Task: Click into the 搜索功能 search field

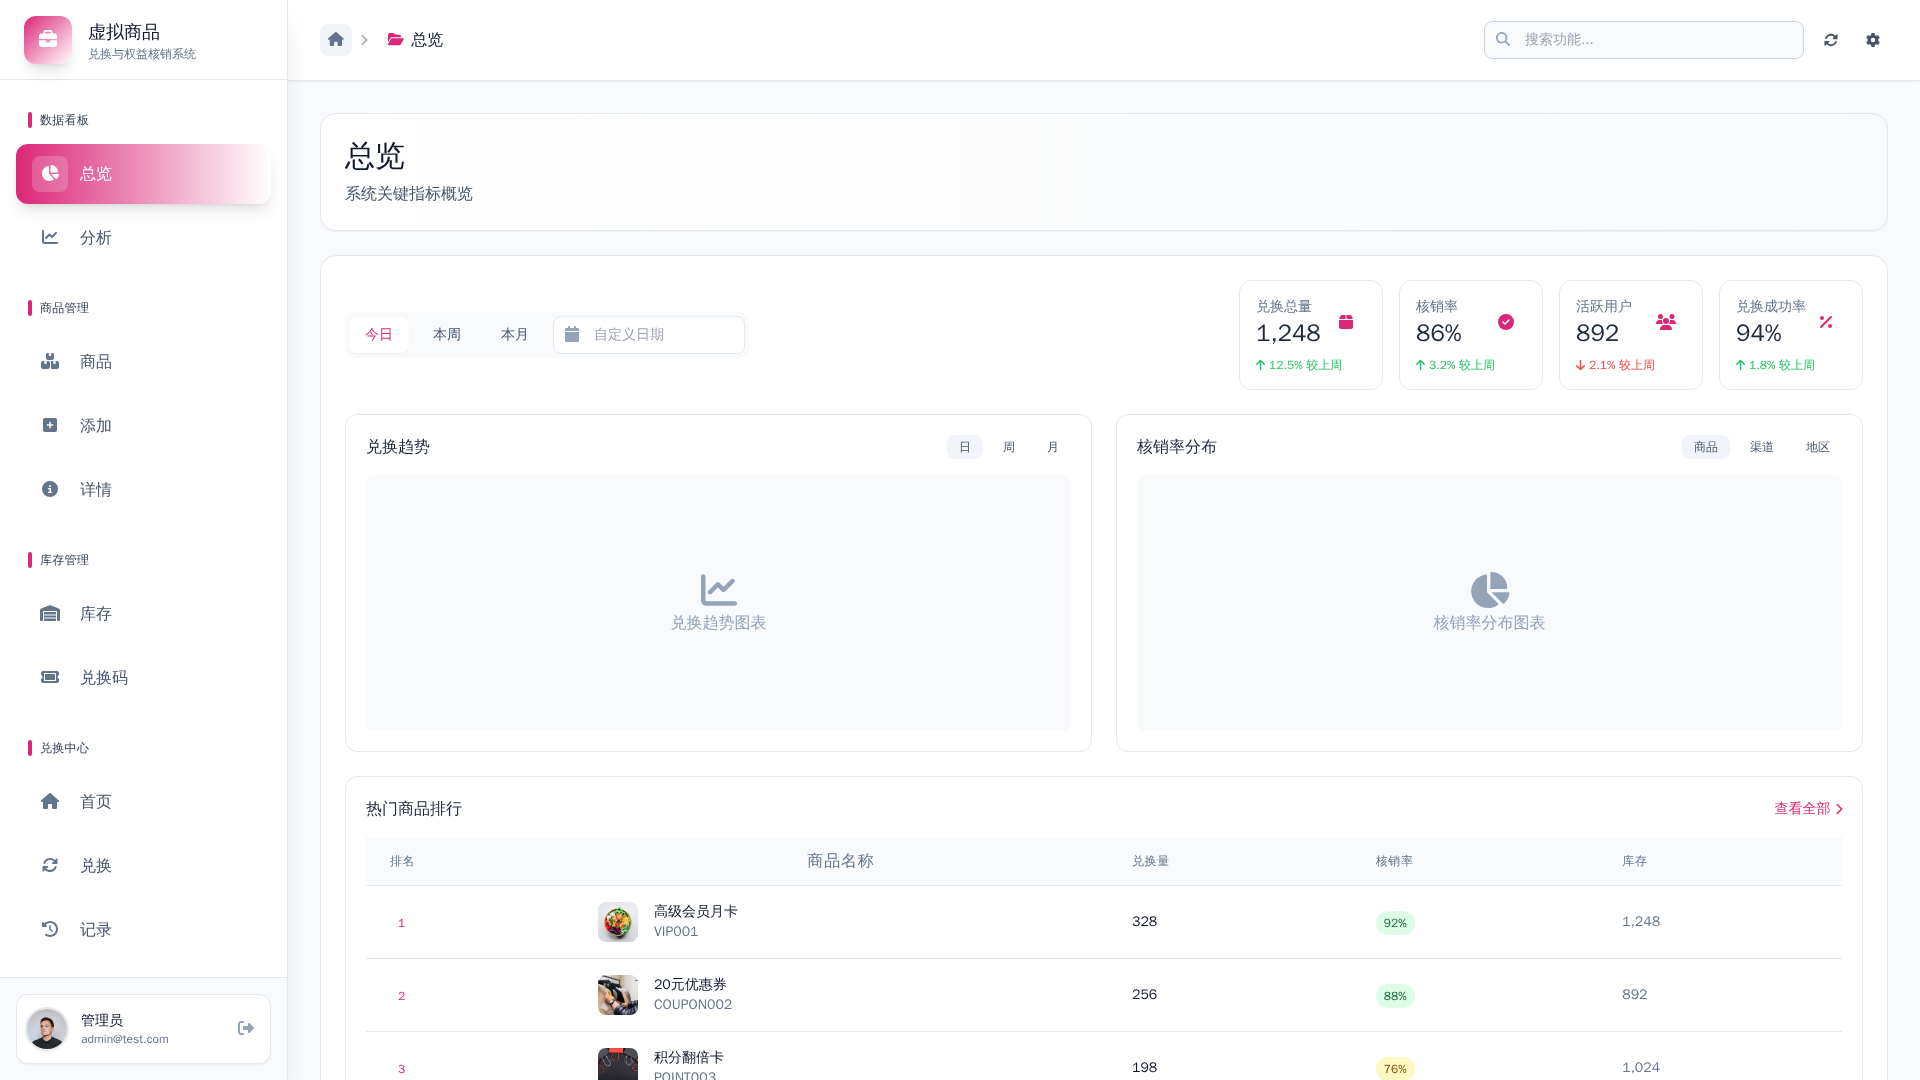Action: [1655, 40]
